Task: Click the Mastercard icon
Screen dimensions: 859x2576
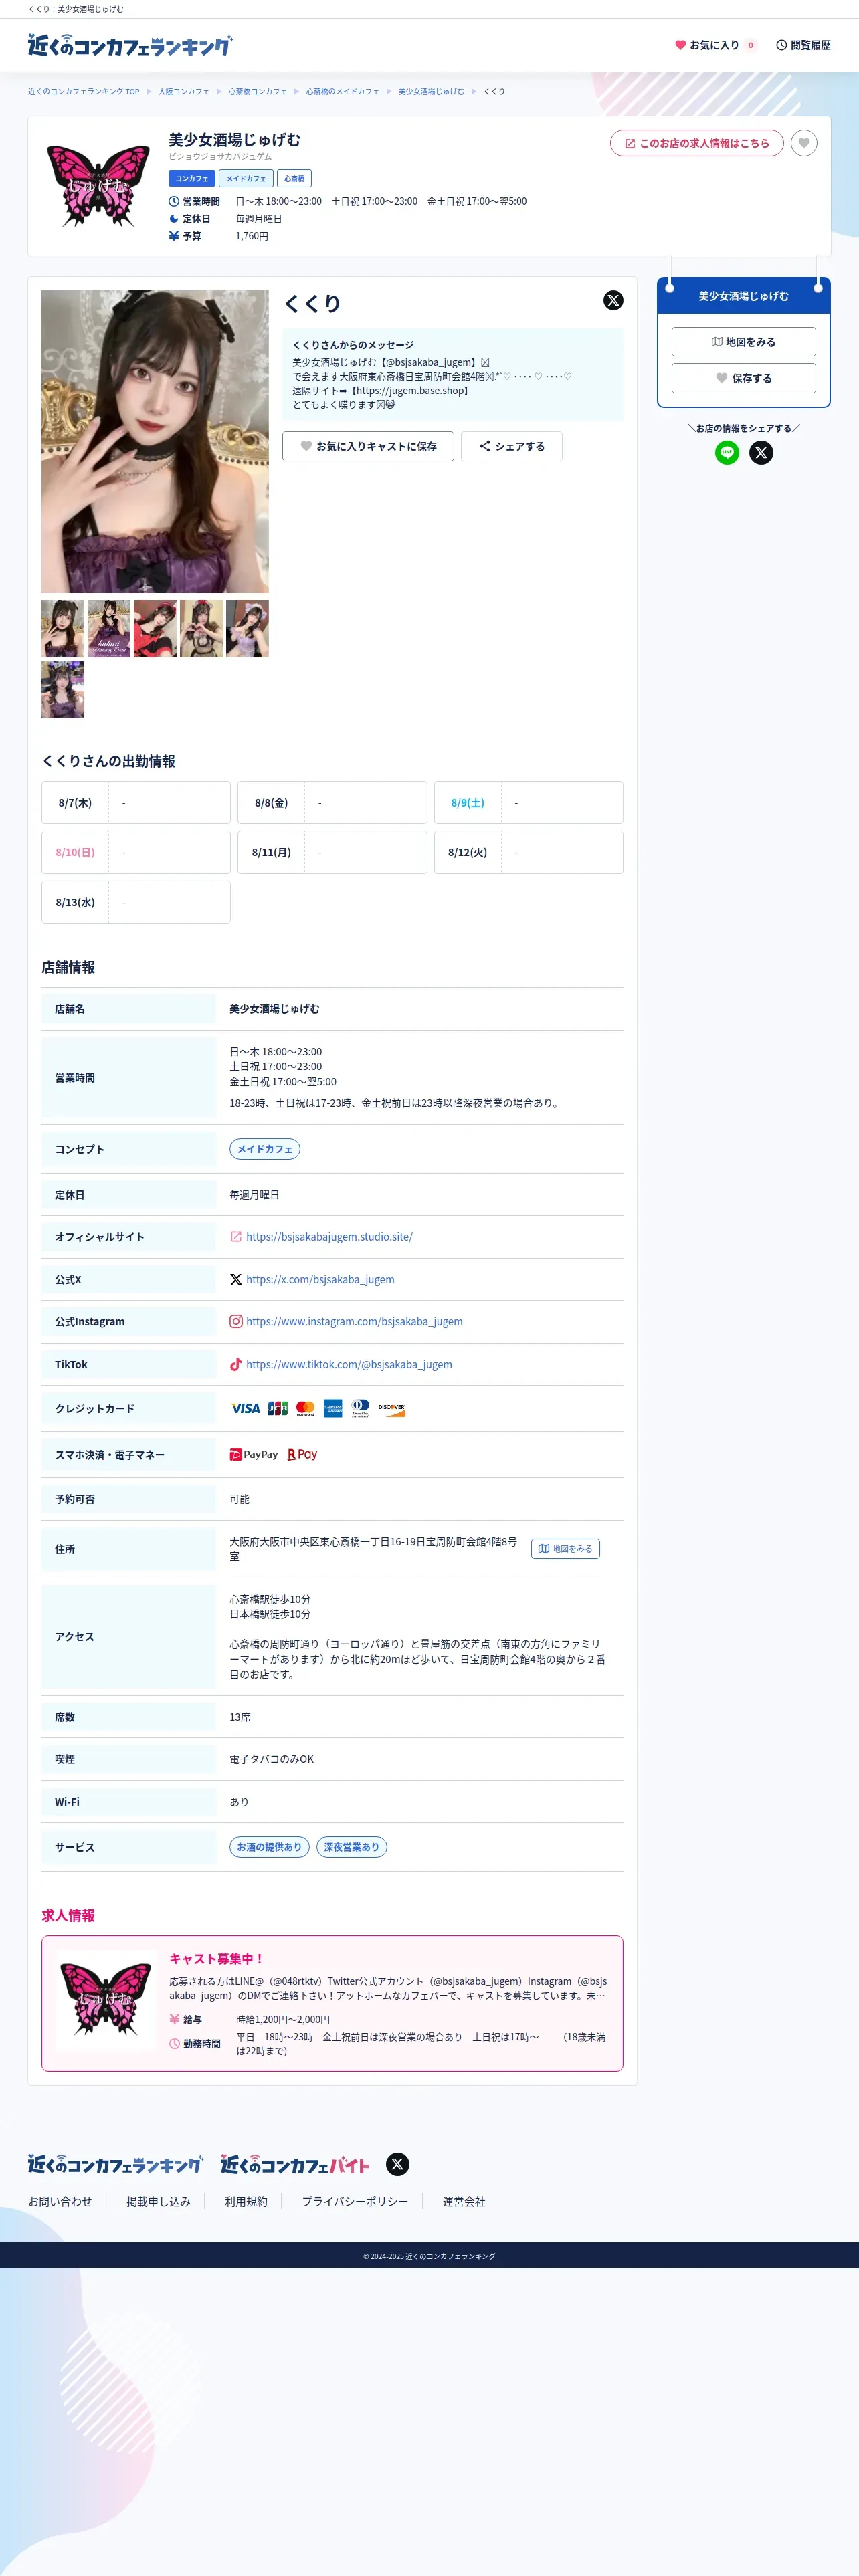Action: [305, 1408]
